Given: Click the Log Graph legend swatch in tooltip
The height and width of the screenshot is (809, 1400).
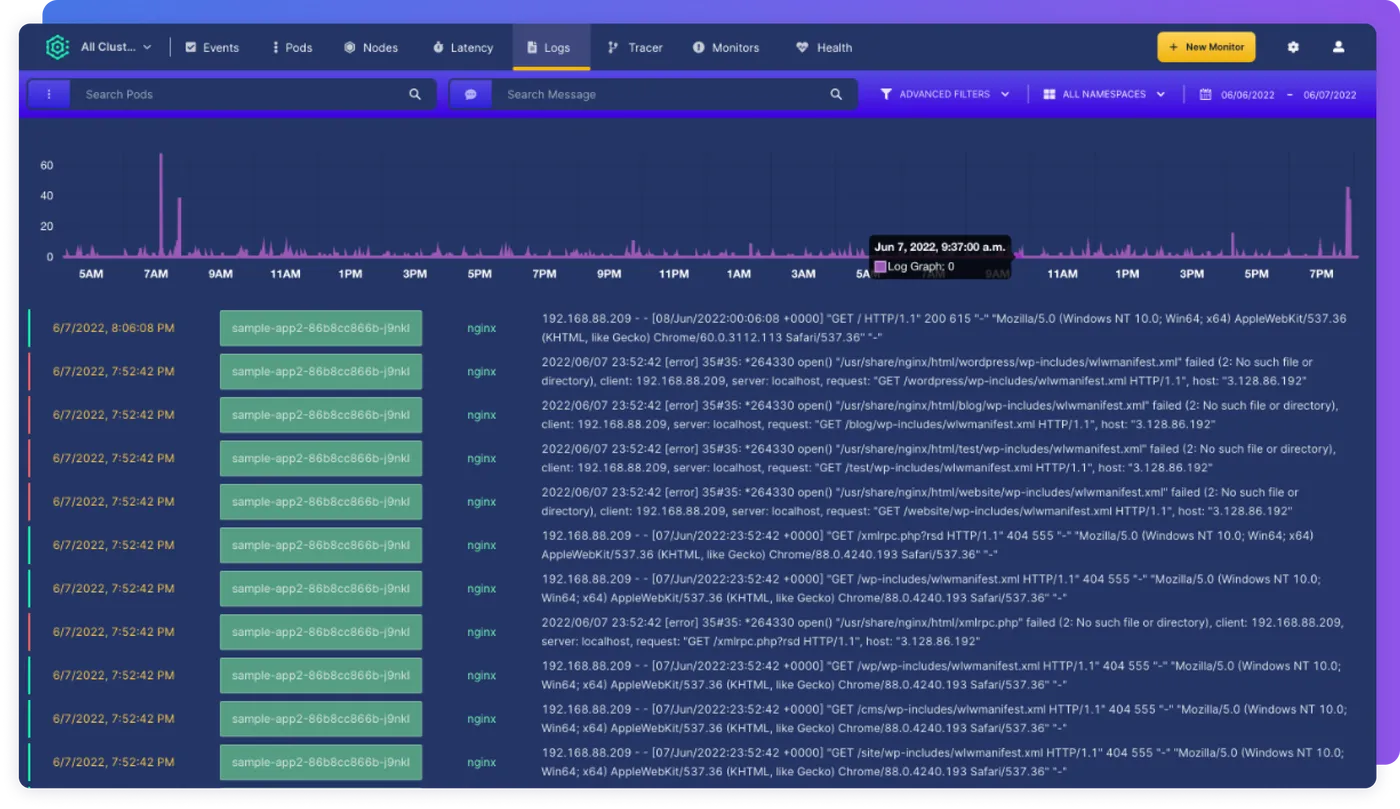Looking at the screenshot, I should [880, 267].
